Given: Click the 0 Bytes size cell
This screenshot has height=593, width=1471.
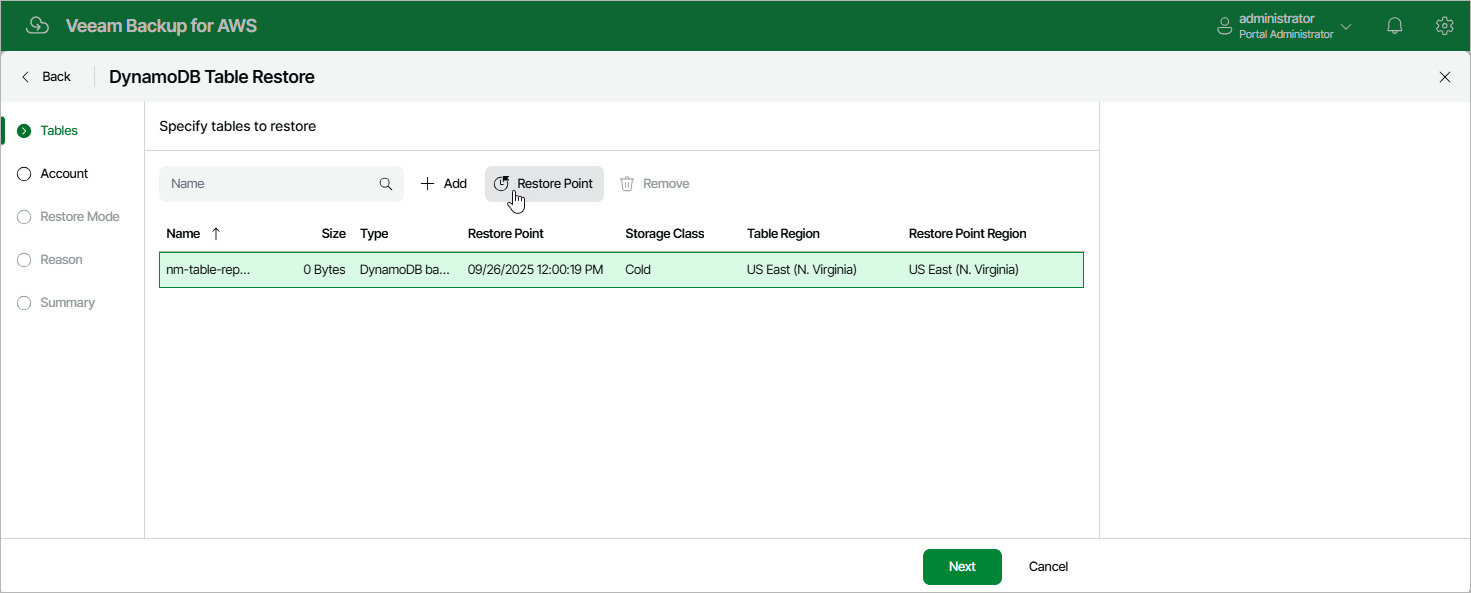Looking at the screenshot, I should coord(324,270).
